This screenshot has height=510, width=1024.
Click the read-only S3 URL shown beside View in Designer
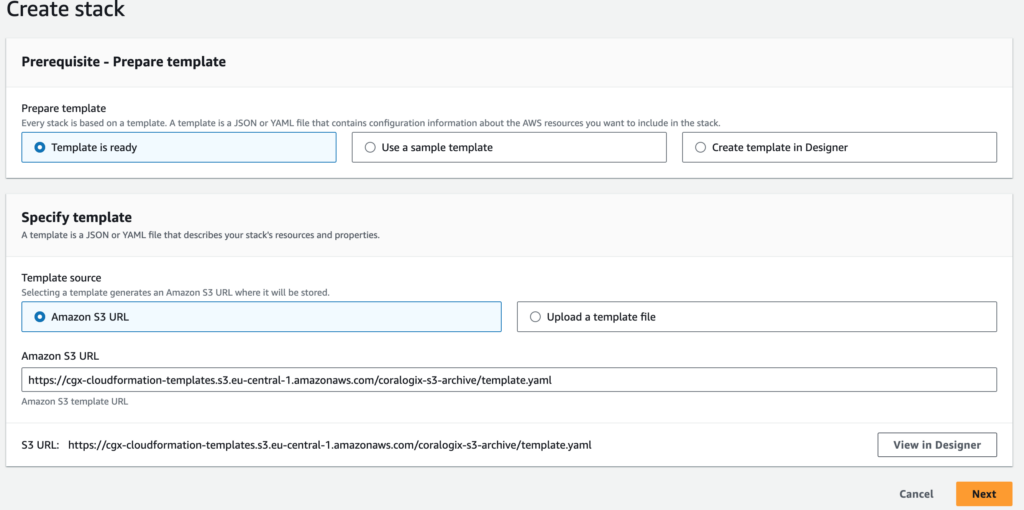[x=330, y=445]
